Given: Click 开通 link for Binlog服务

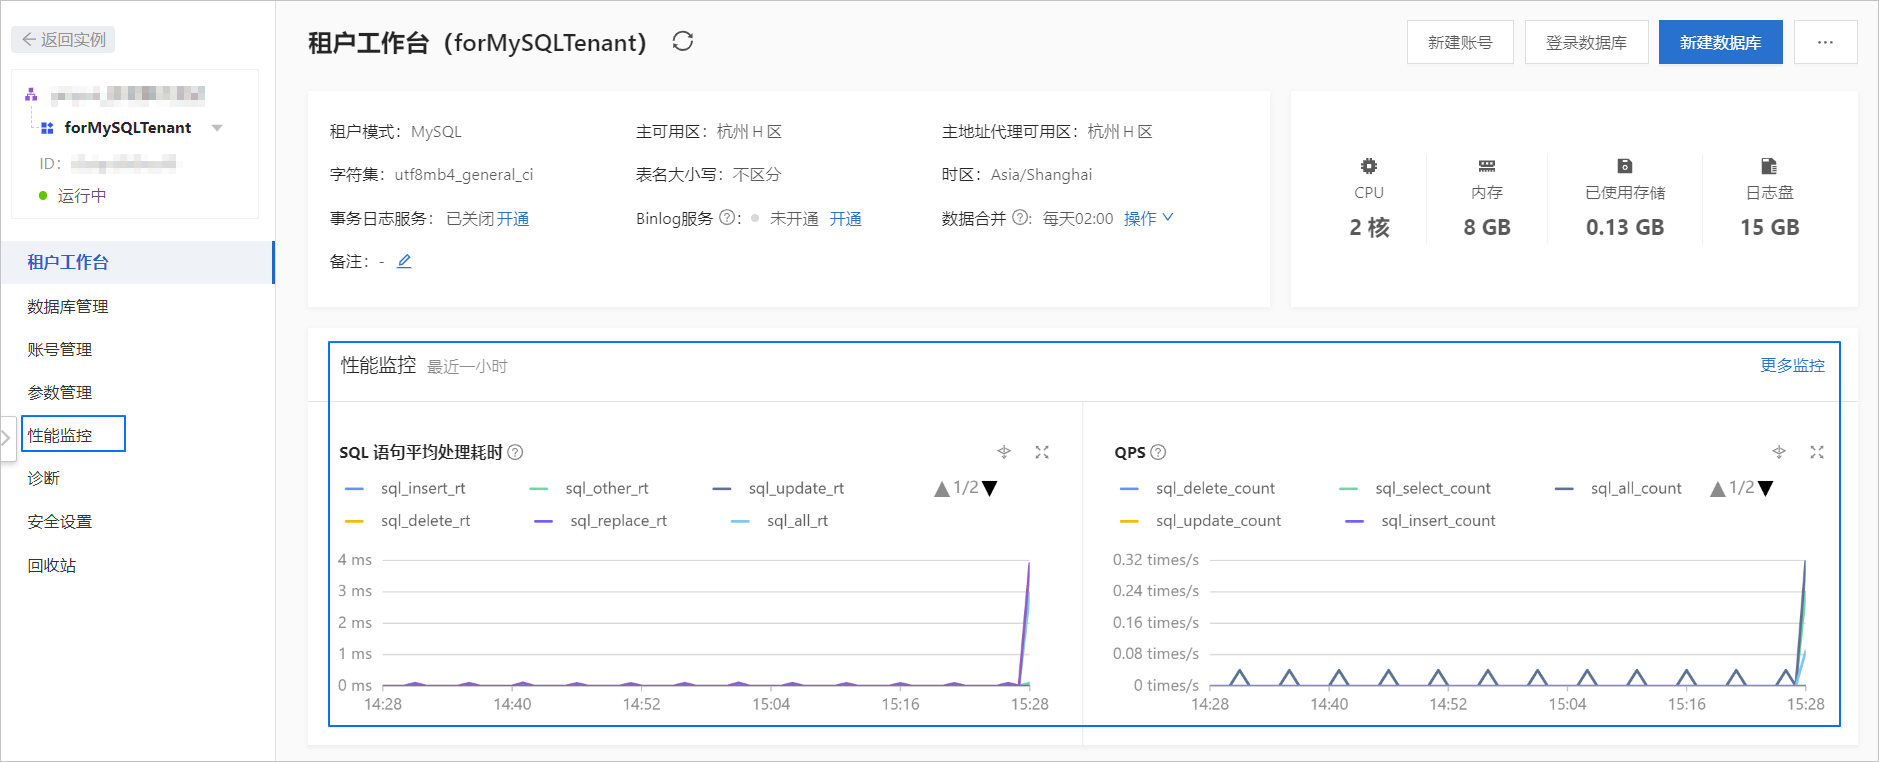Looking at the screenshot, I should click(x=845, y=218).
